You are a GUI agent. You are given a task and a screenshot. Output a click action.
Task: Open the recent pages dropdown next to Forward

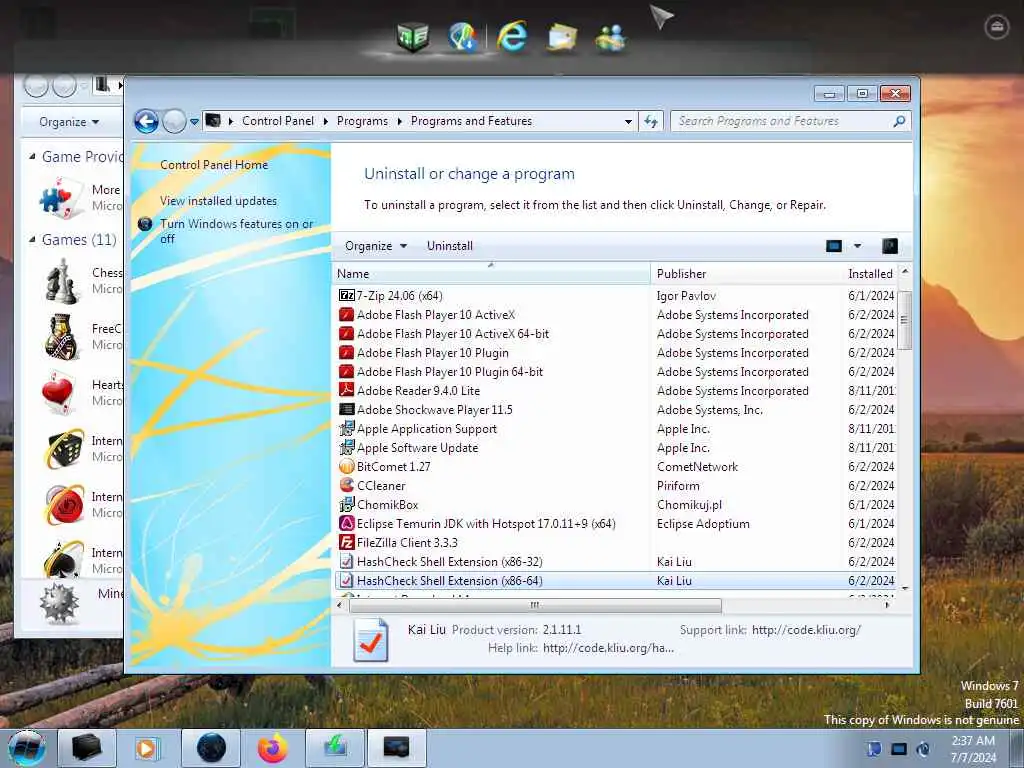point(194,121)
